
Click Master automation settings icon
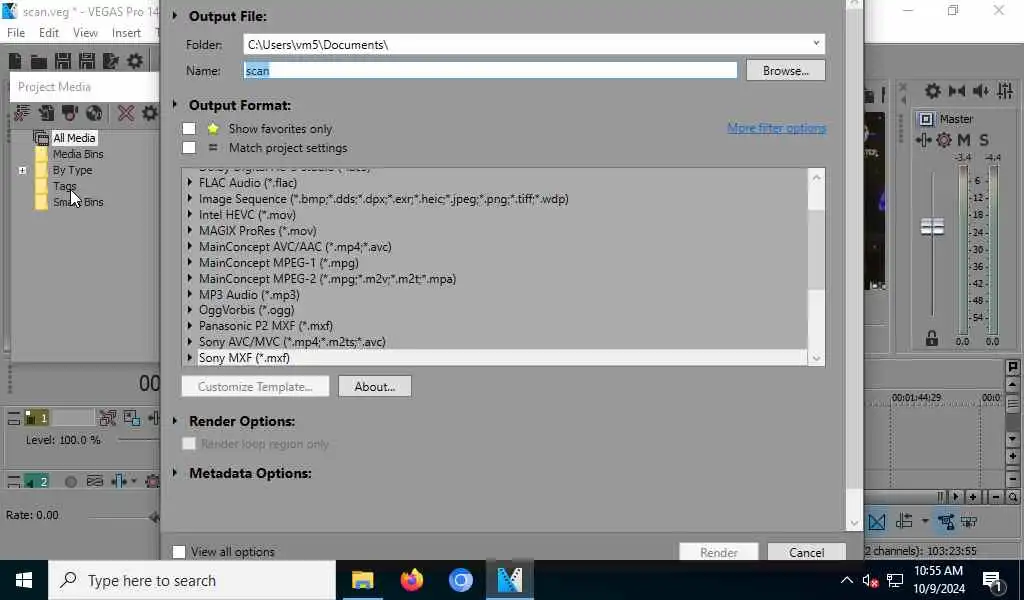tap(923, 140)
